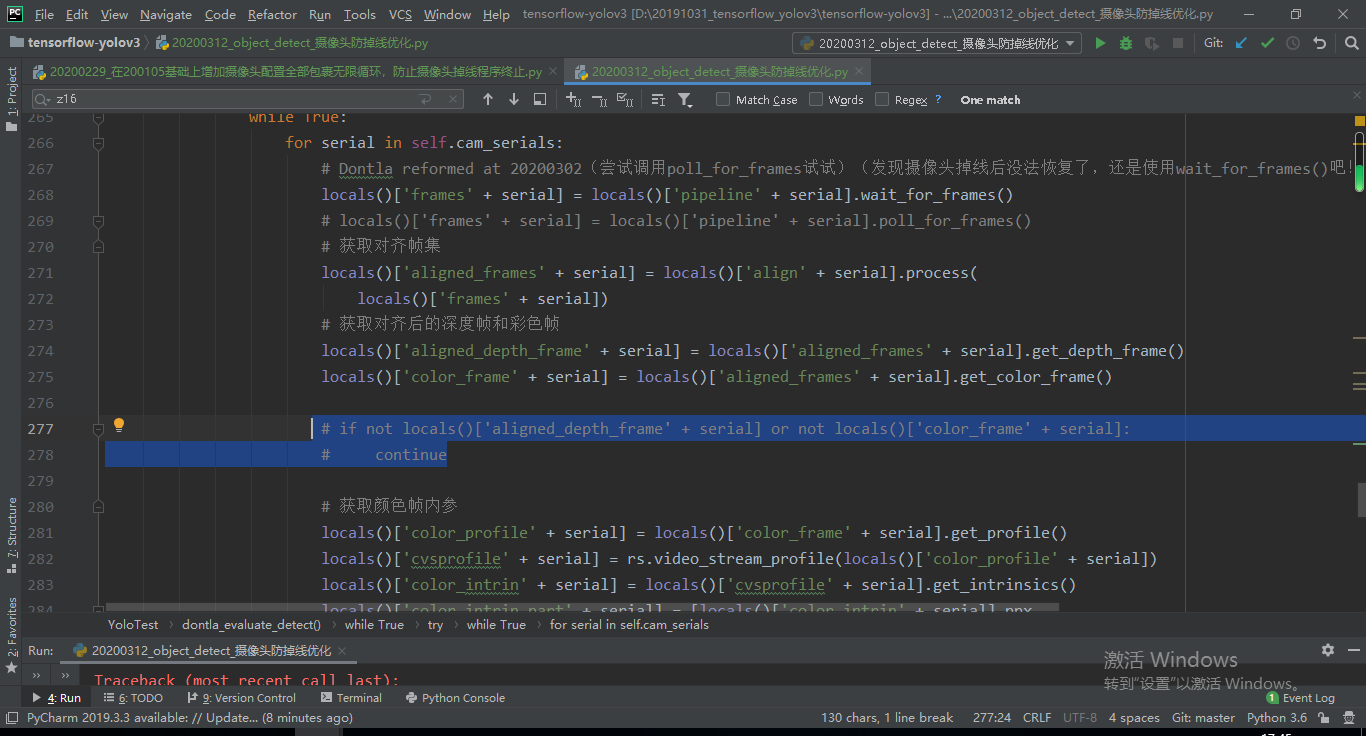Screen dimensions: 1366x736
Task: Toggle Regex search mode
Action: (x=878, y=99)
